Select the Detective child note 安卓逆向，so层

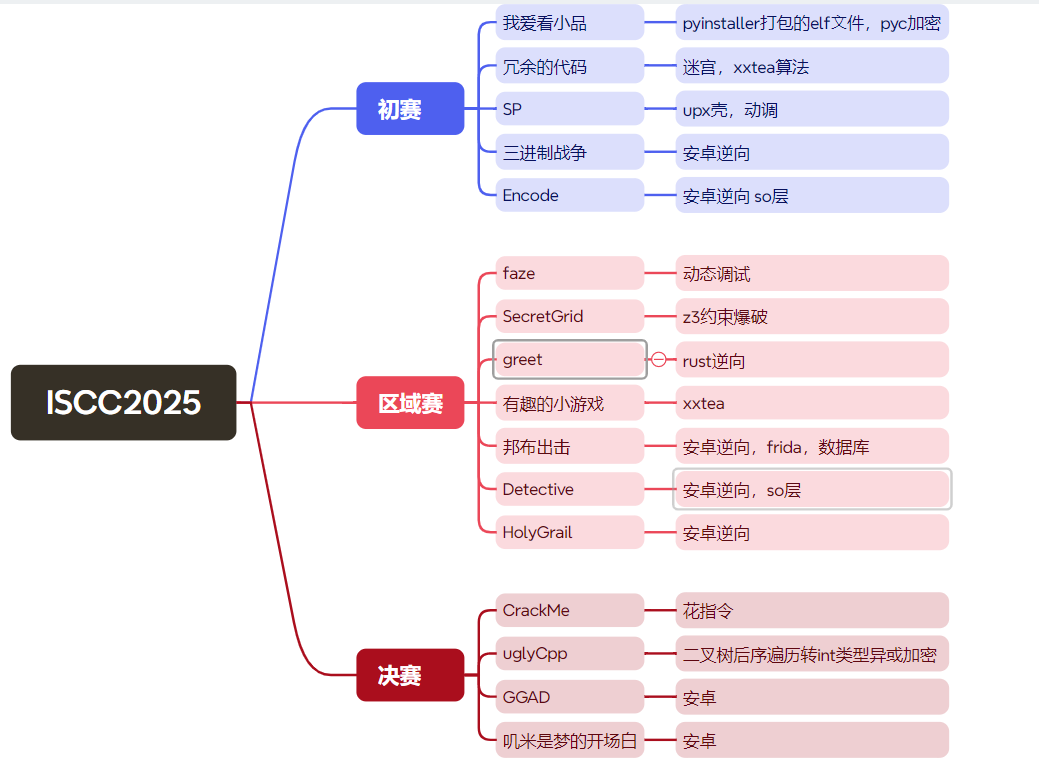[812, 489]
